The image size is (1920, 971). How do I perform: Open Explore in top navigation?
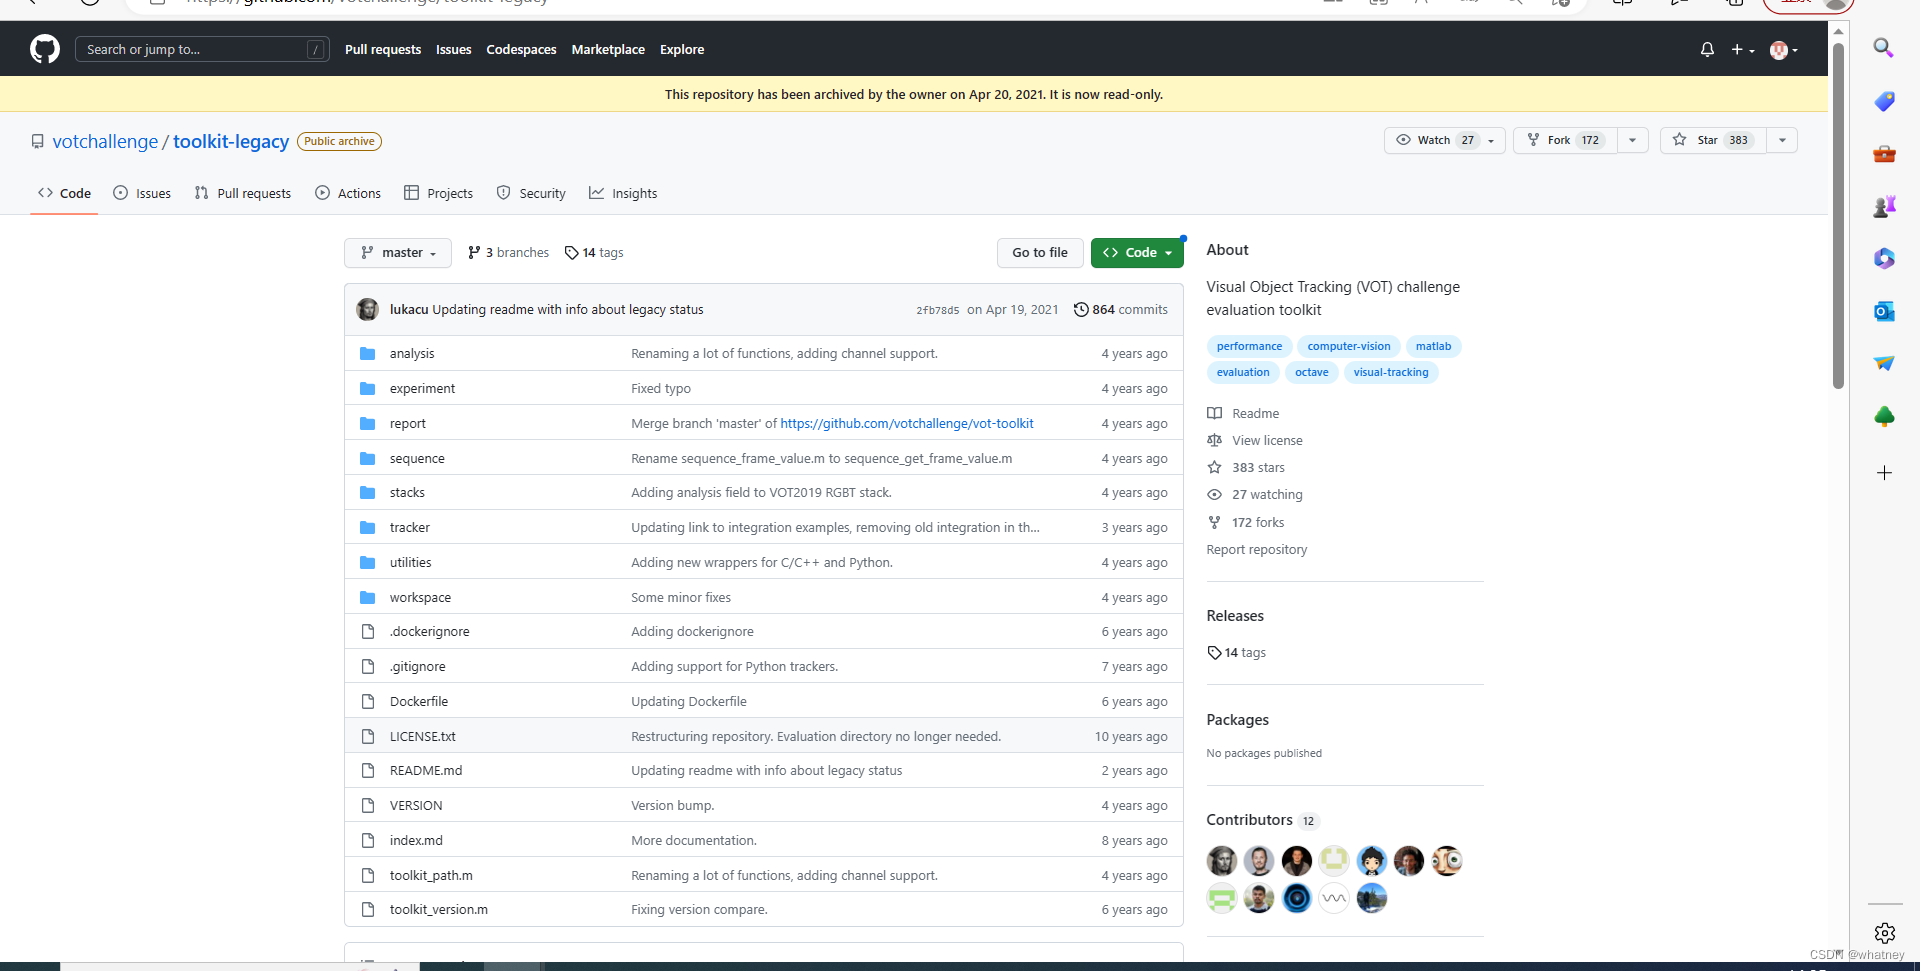coord(682,49)
